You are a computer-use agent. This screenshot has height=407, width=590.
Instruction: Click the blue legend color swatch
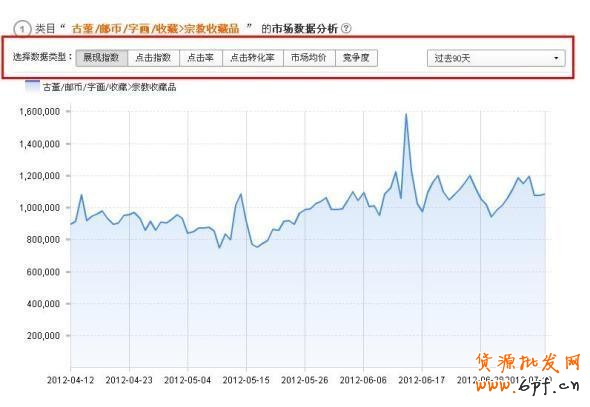pos(32,86)
